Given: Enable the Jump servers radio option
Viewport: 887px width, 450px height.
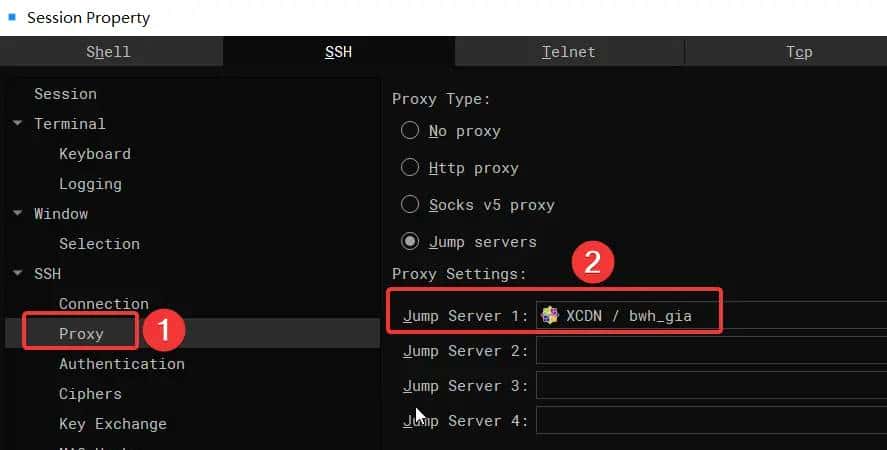Looking at the screenshot, I should click(x=410, y=242).
